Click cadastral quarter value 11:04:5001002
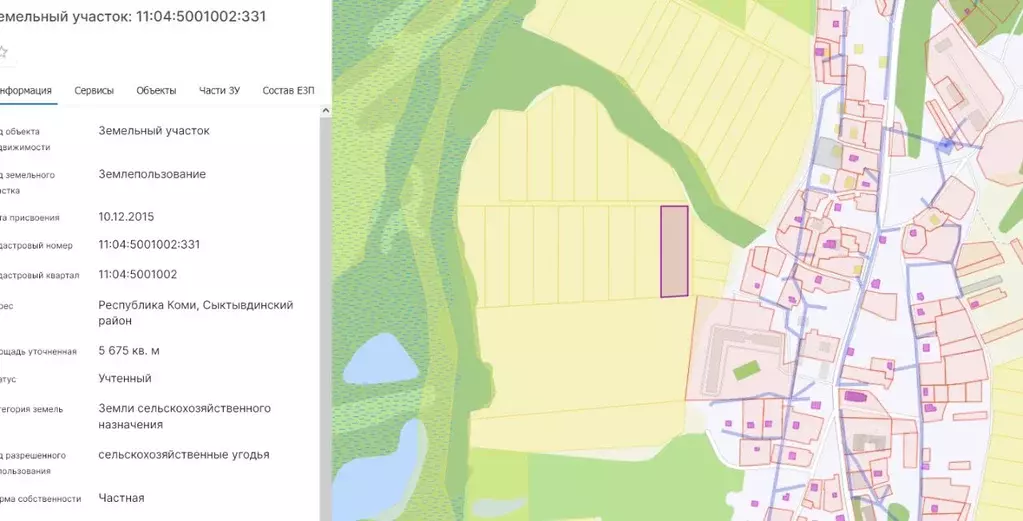 pyautogui.click(x=138, y=275)
